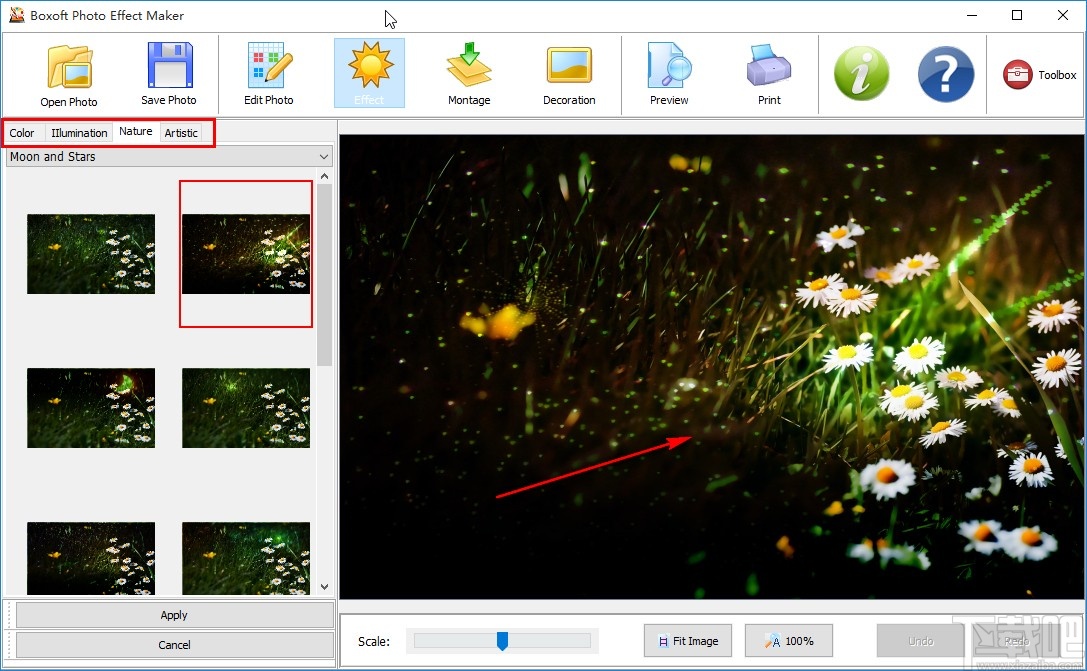
Task: Open the green info about icon
Action: point(861,73)
